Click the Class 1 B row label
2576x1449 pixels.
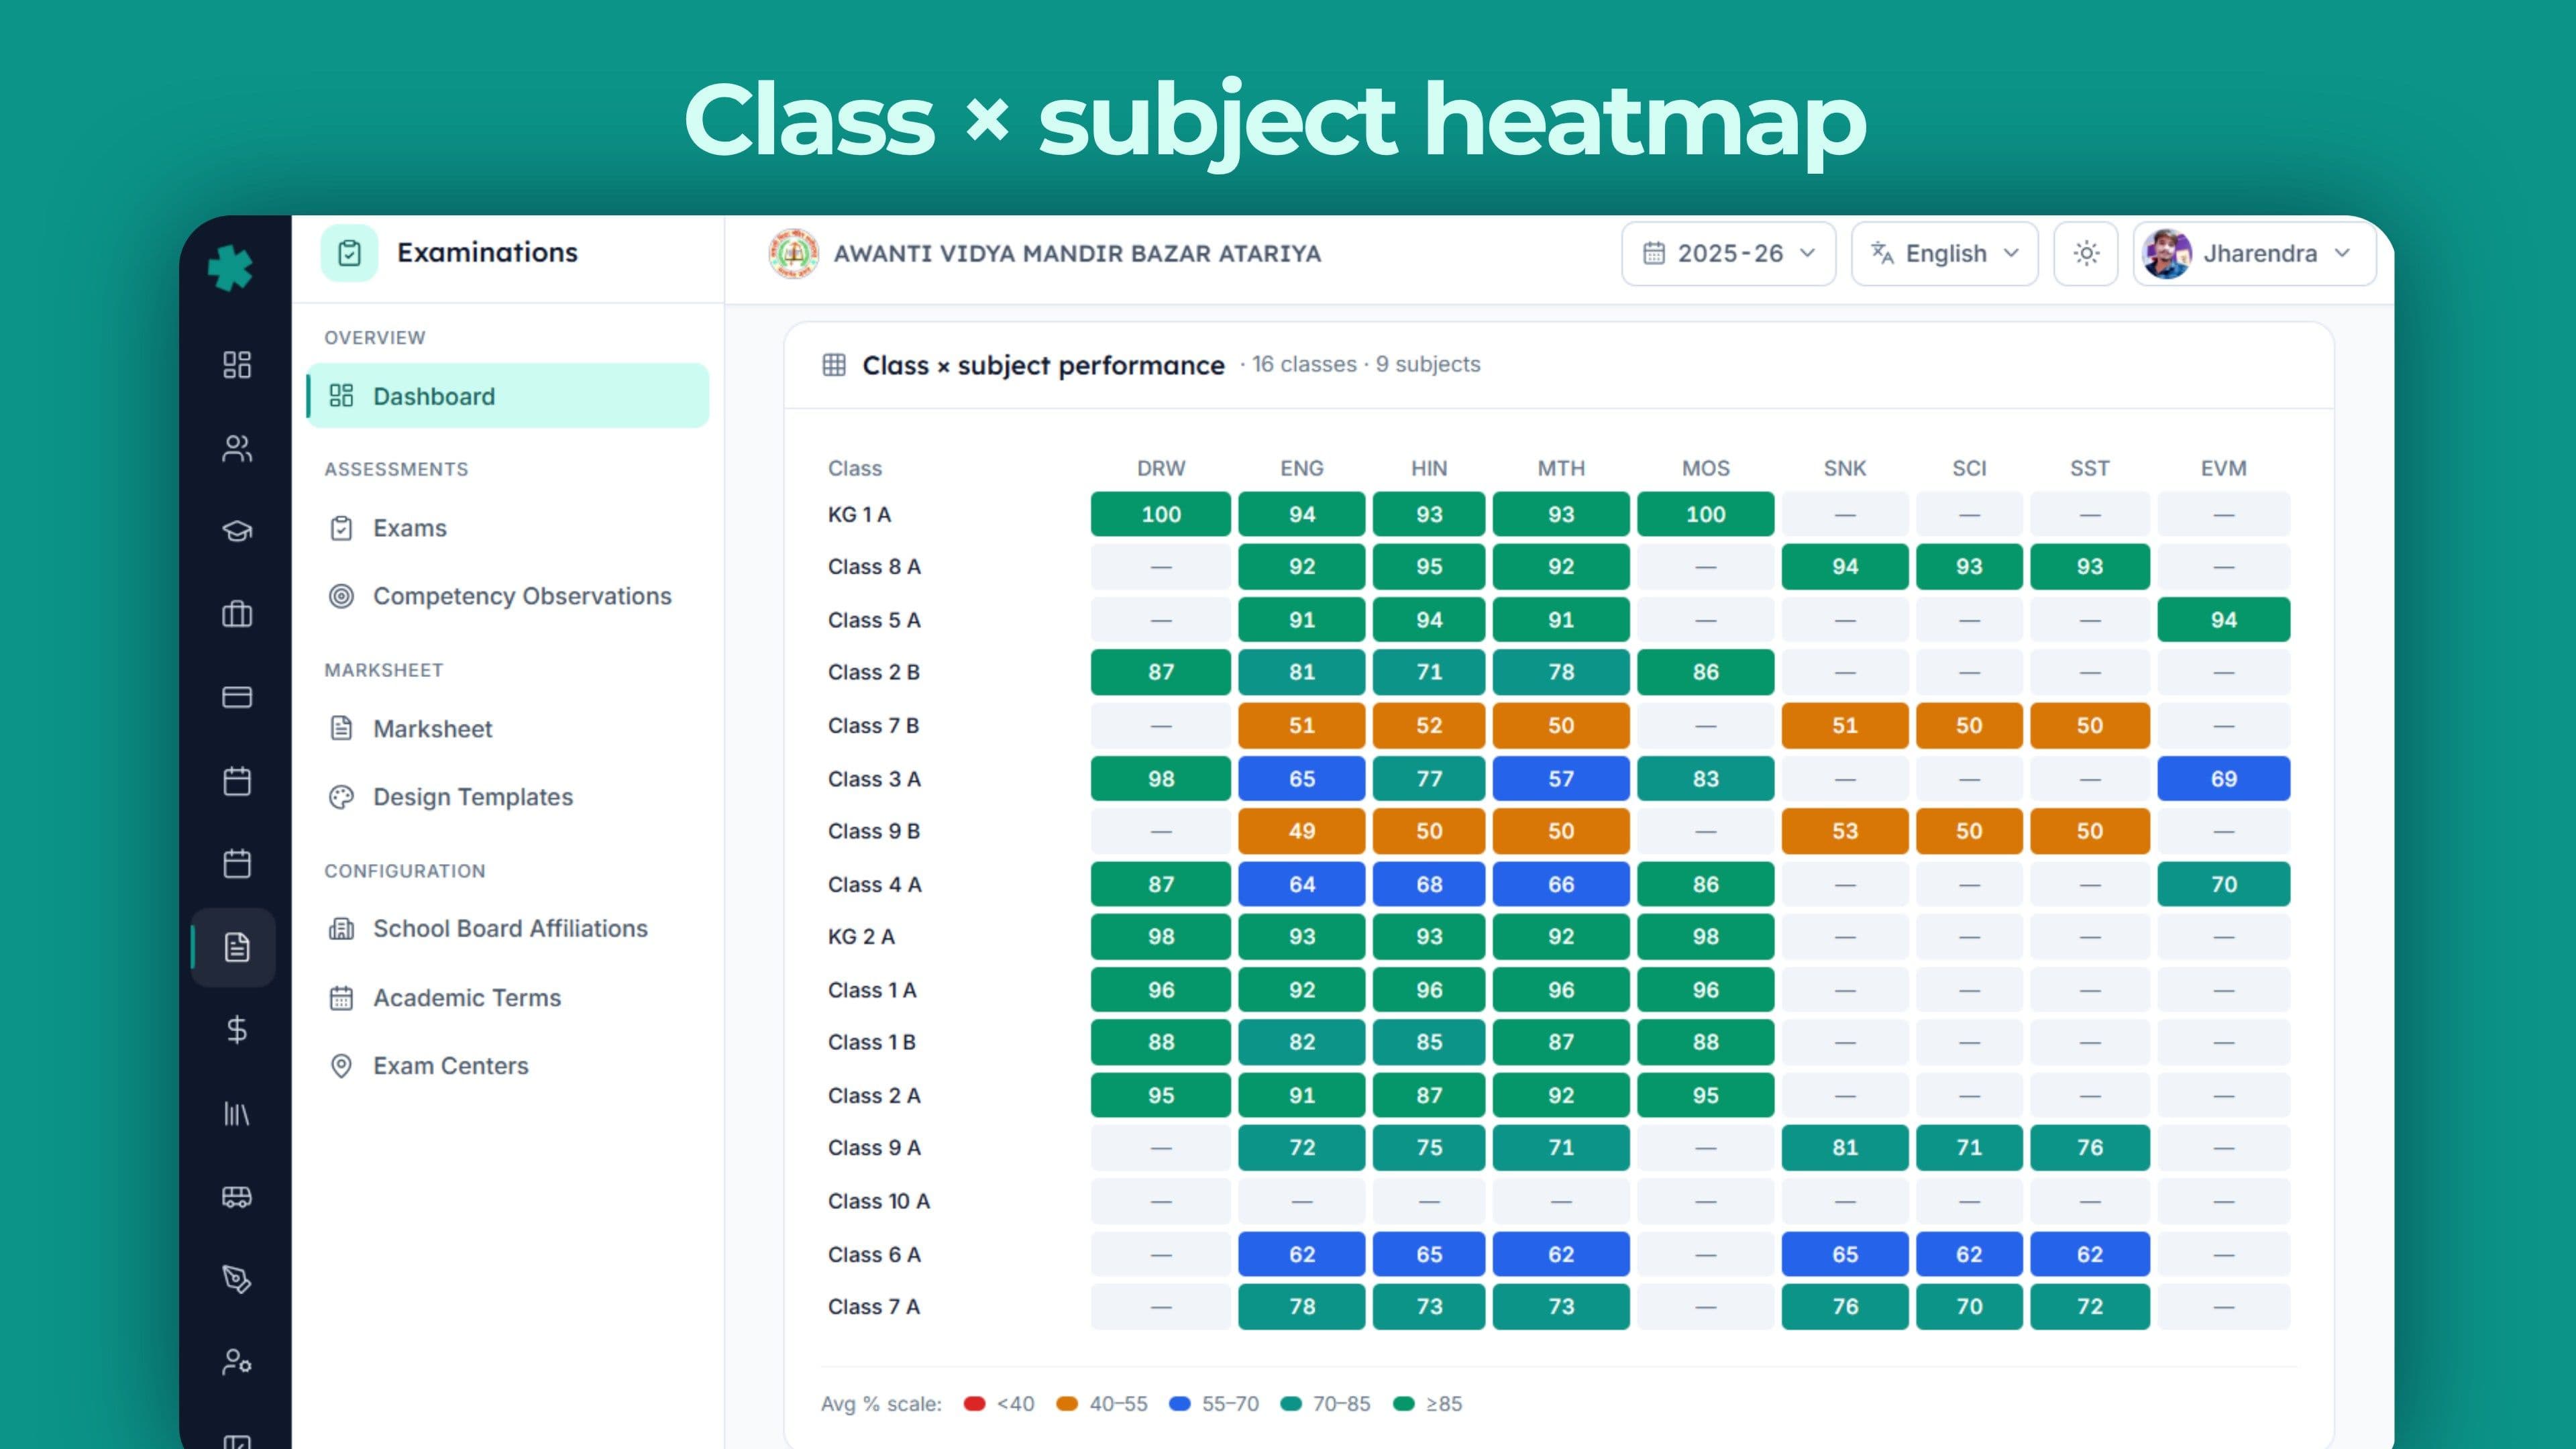871,1042
